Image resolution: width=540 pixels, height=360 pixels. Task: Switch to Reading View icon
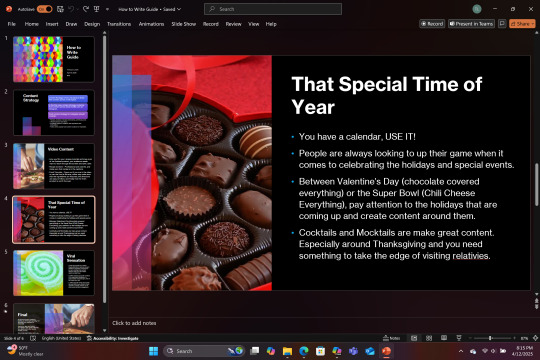pos(444,338)
